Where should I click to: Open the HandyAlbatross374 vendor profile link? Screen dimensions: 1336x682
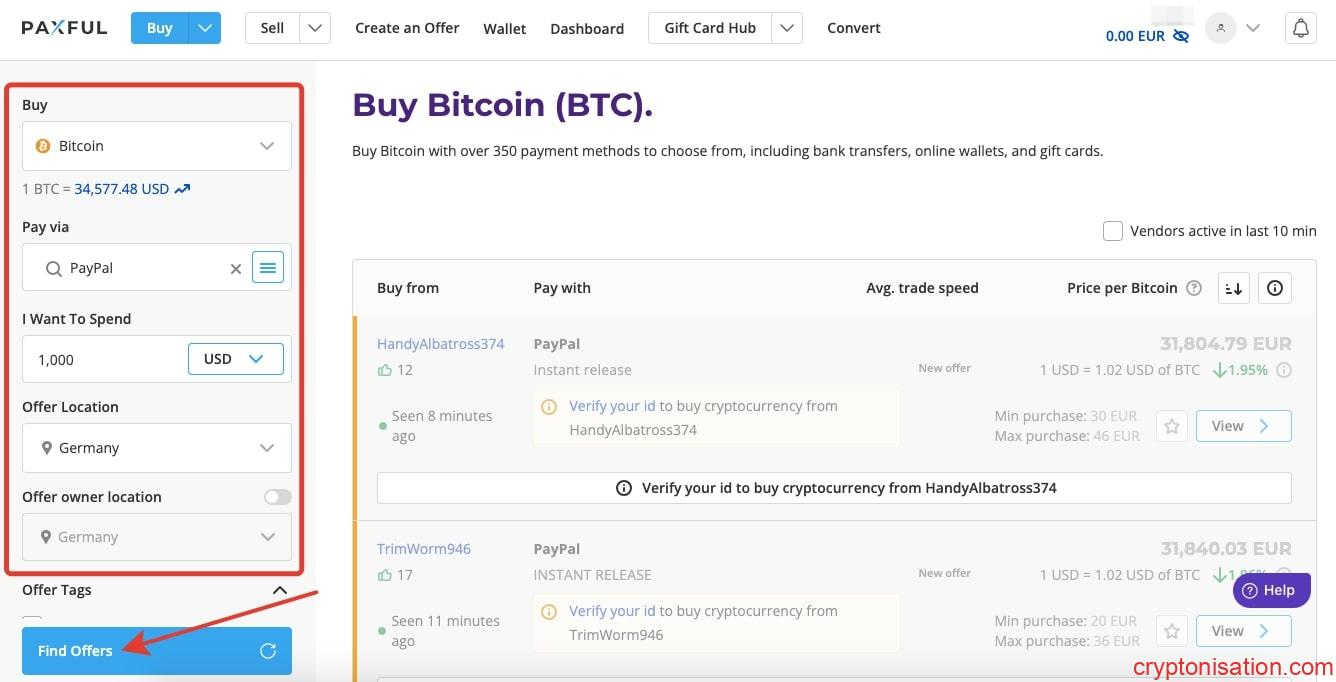(x=440, y=343)
